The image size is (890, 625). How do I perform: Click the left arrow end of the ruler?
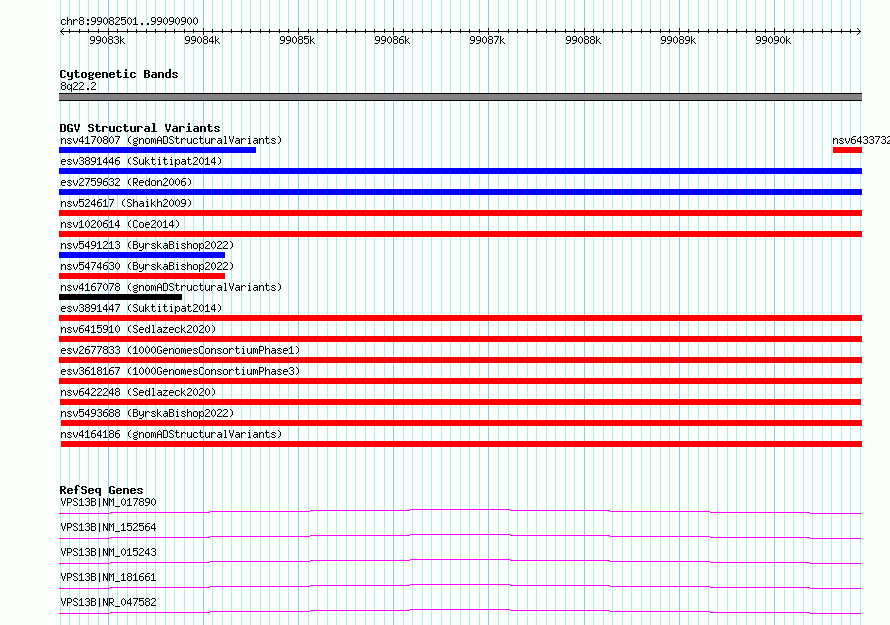[x=62, y=32]
